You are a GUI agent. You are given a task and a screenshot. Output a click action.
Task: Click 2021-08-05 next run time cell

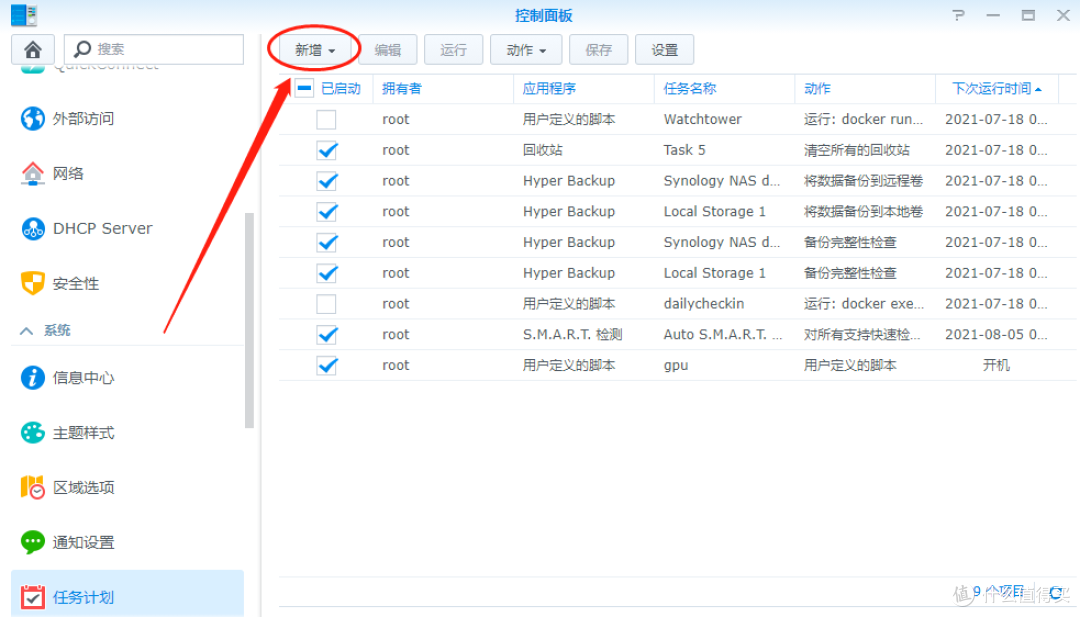[996, 335]
